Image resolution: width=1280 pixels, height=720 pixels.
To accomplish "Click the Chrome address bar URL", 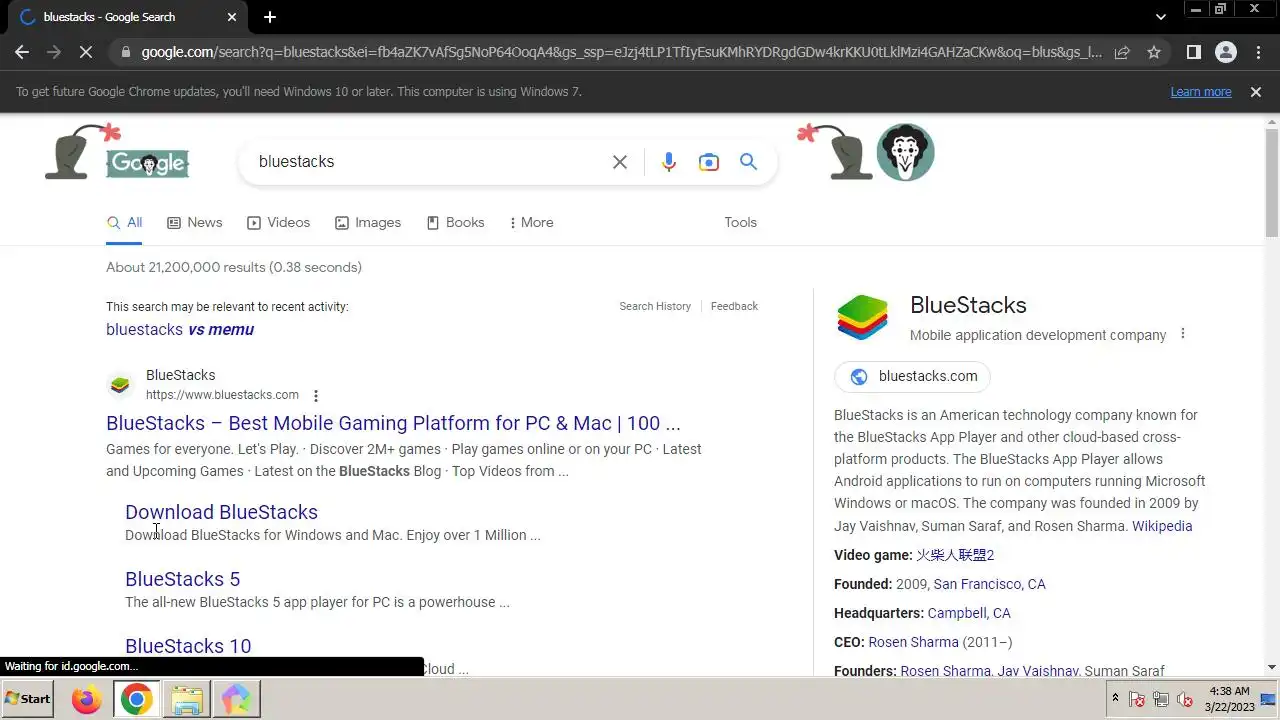I will (620, 52).
